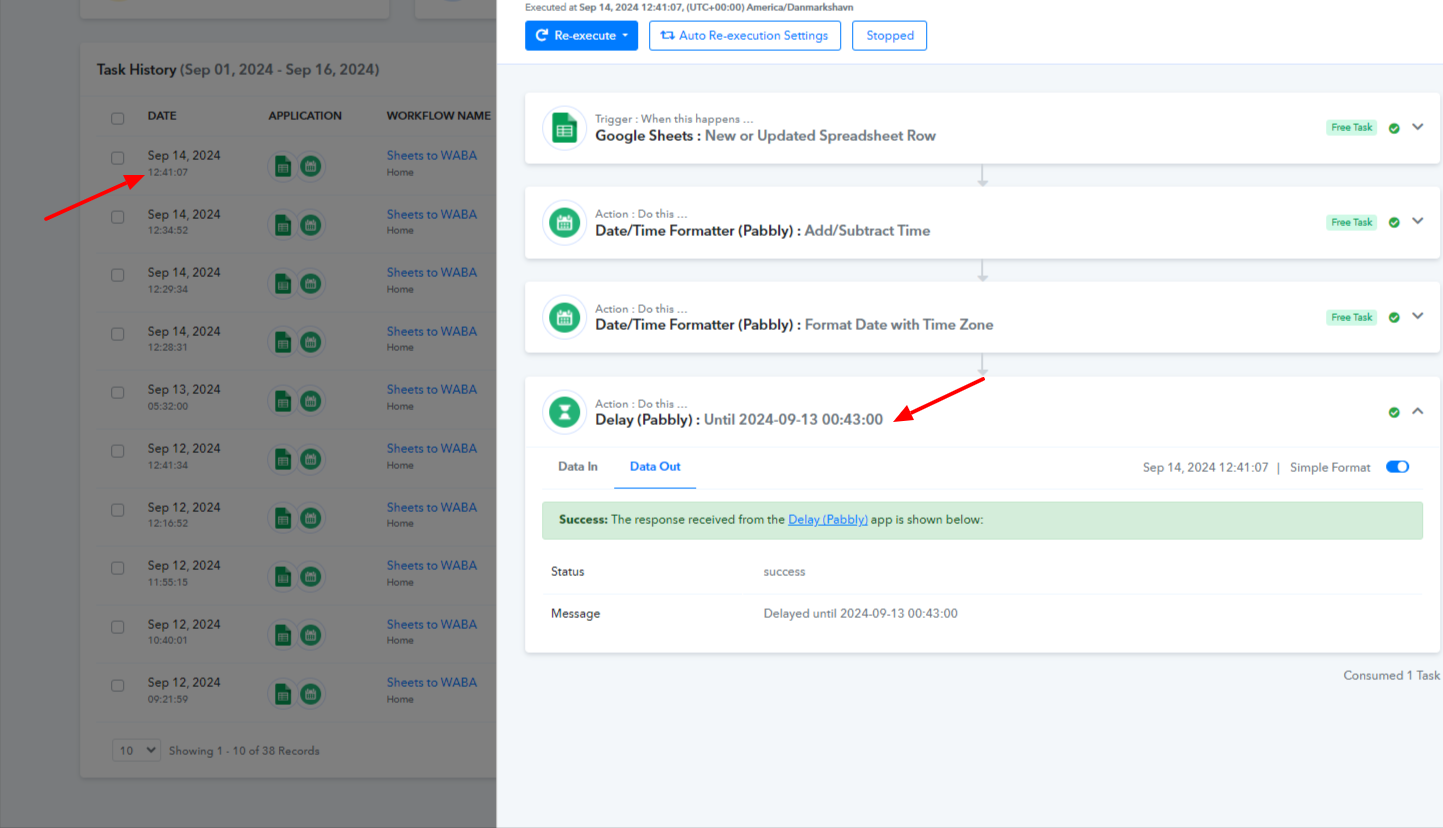Image resolution: width=1443 pixels, height=828 pixels.
Task: Click Date/Time icon in the 12:34:52 history row
Action: [x=310, y=225]
